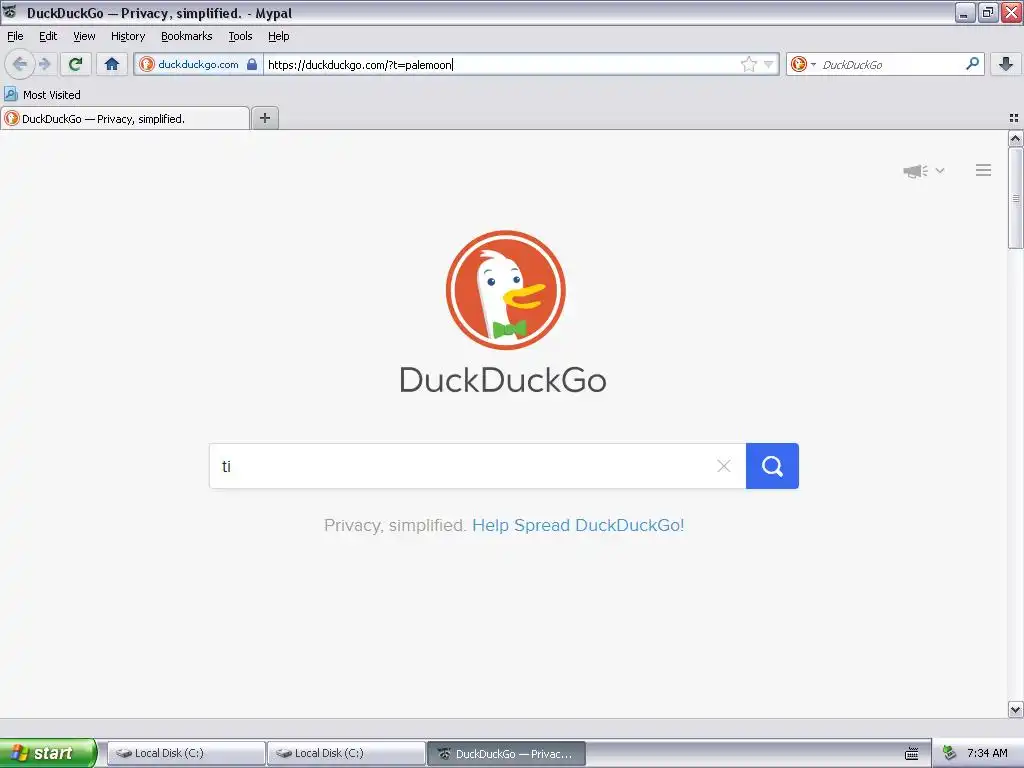The height and width of the screenshot is (768, 1024).
Task: Open the Home page icon
Action: pos(112,64)
